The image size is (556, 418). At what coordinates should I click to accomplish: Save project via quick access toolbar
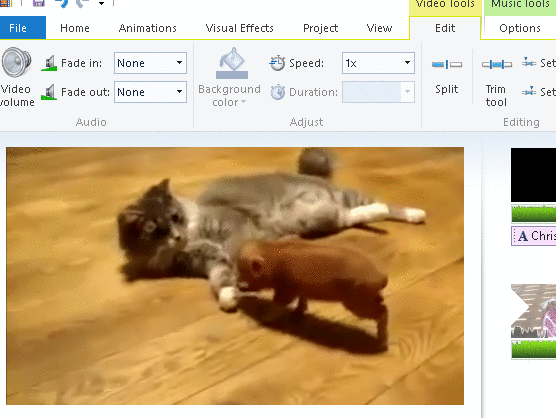point(39,3)
